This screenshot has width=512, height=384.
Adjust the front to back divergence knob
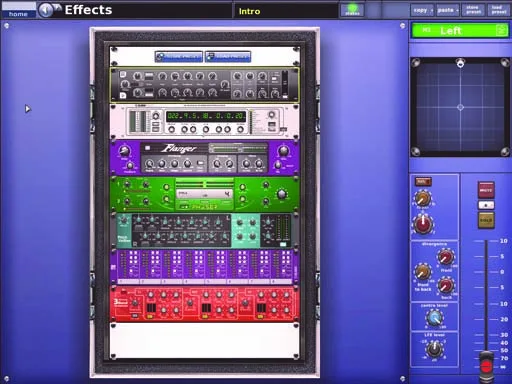pos(423,272)
